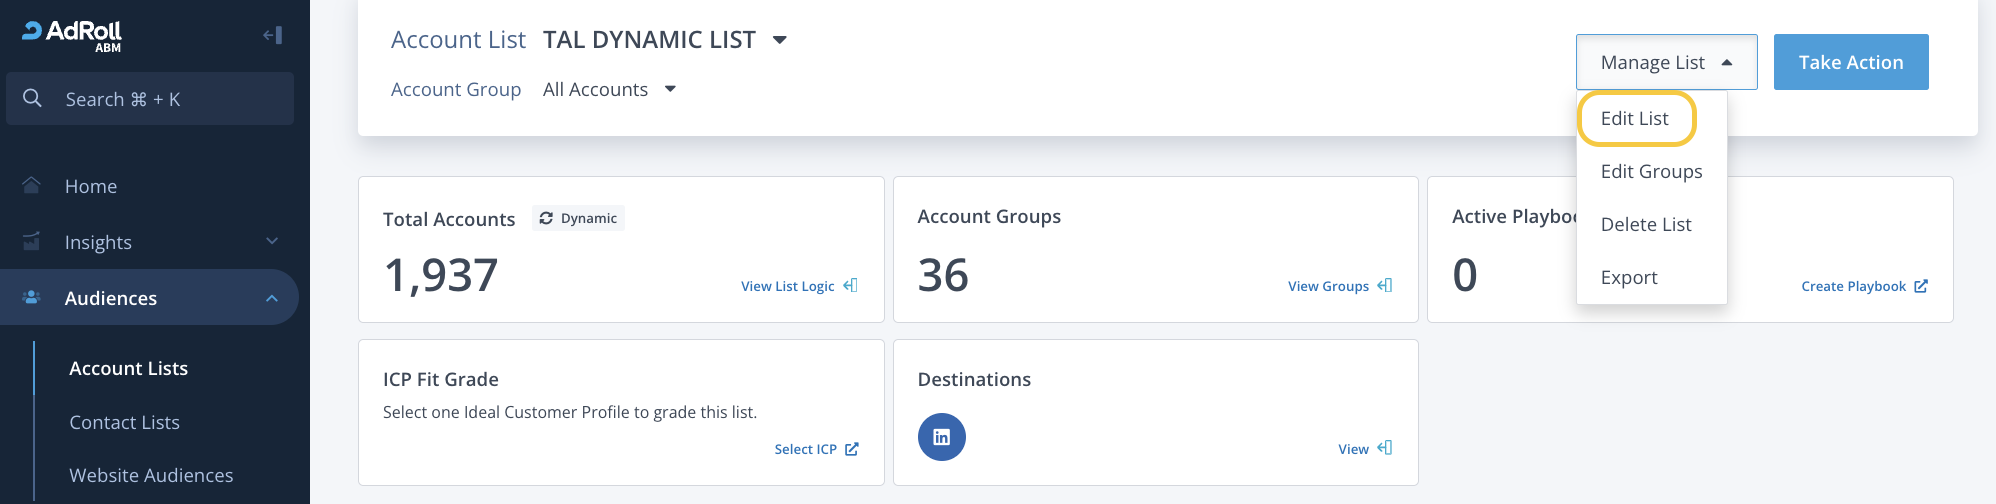
Task: Collapse the sidebar with arrow icon
Action: (272, 36)
